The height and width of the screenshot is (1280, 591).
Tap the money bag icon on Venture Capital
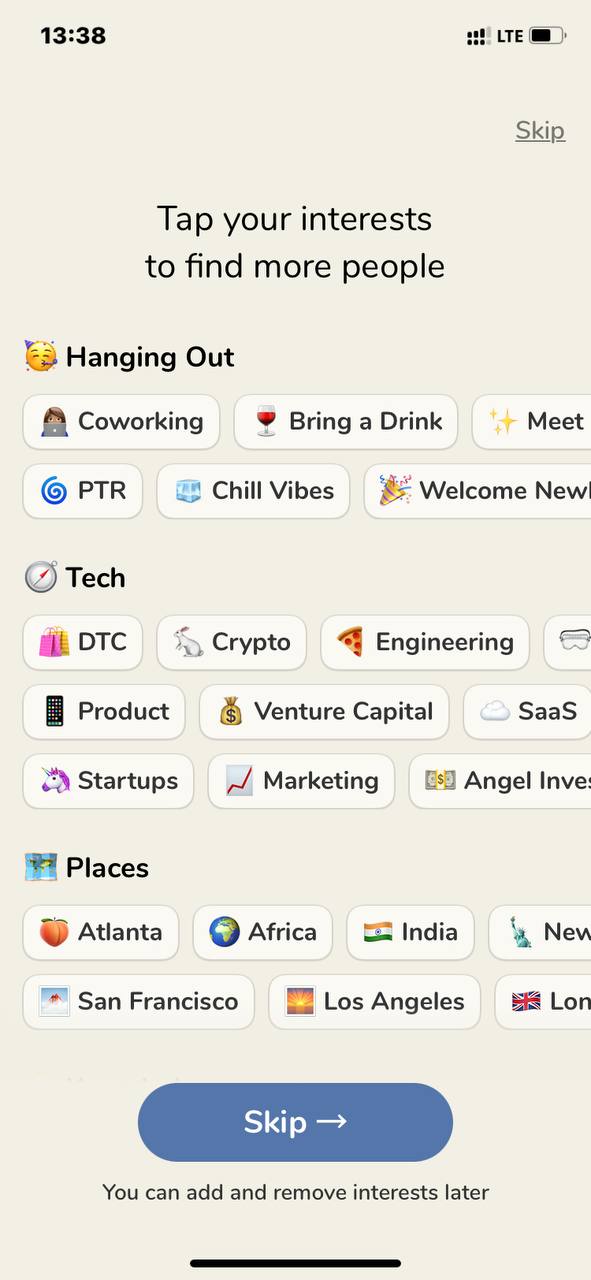(231, 712)
